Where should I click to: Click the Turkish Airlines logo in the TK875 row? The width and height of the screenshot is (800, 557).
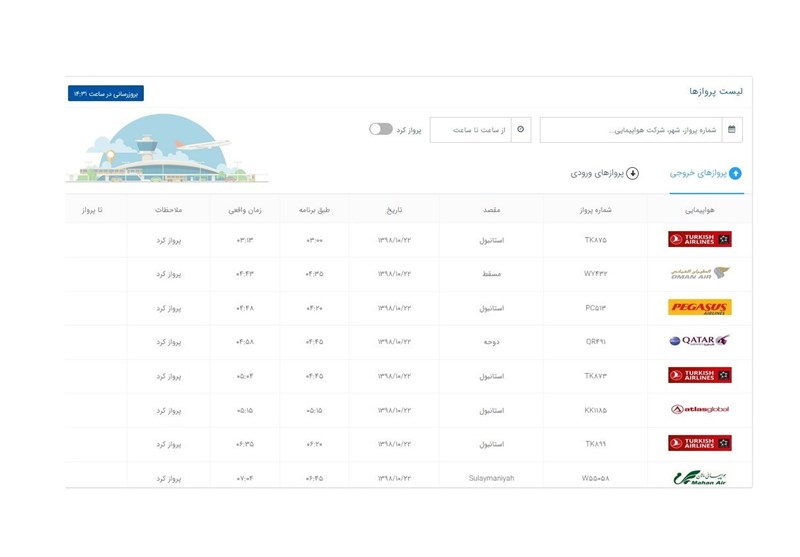(x=699, y=239)
